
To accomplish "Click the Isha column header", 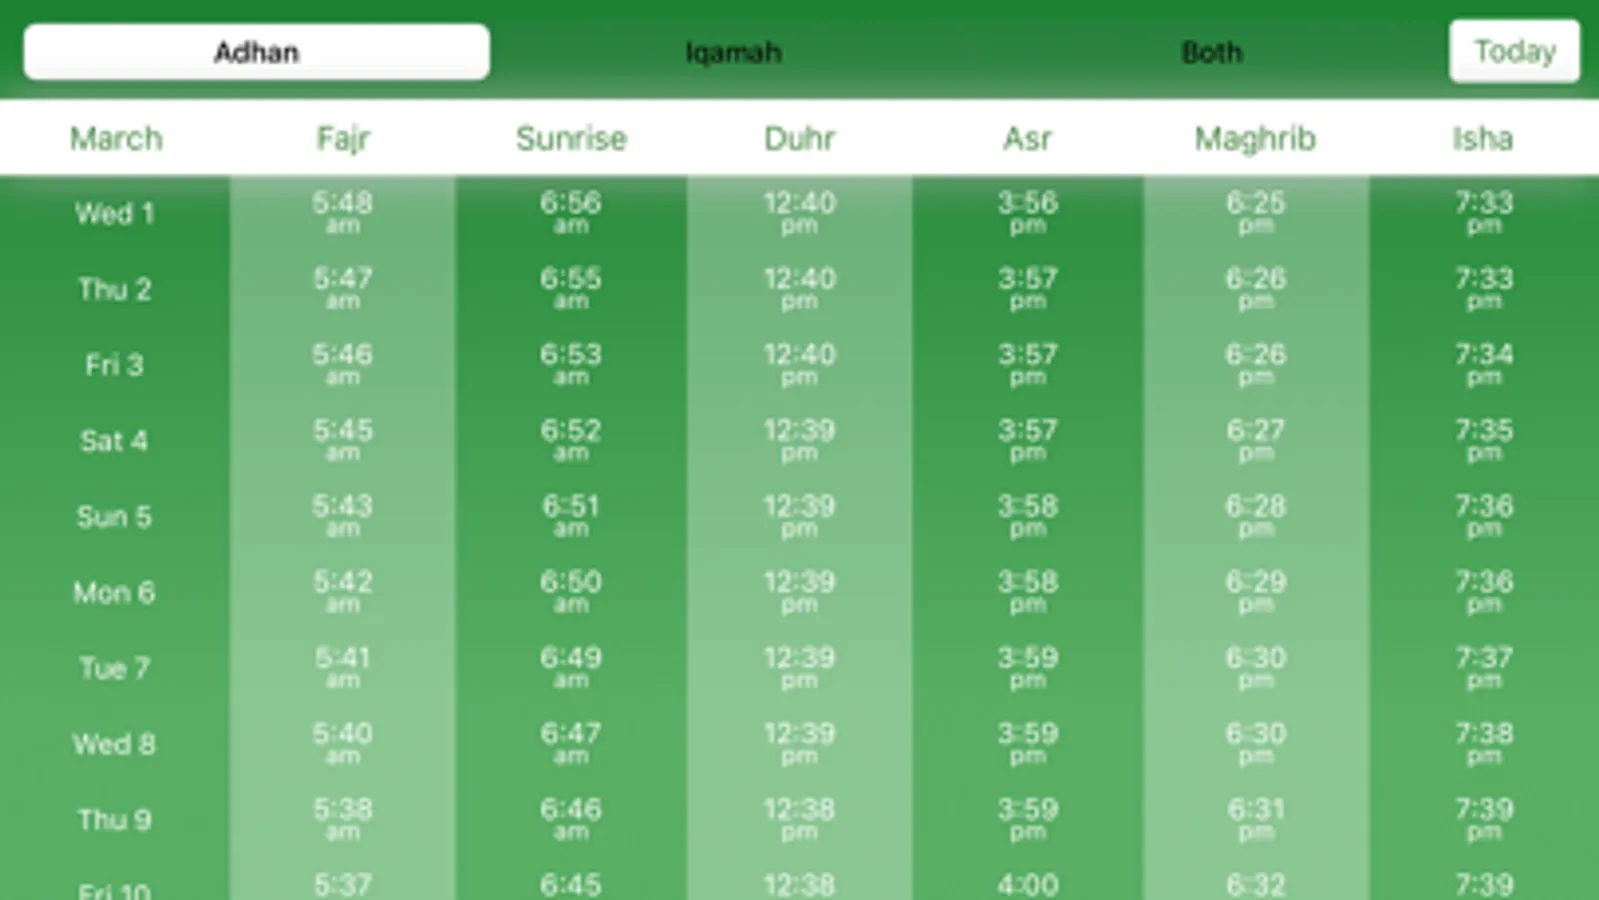I will [1483, 138].
